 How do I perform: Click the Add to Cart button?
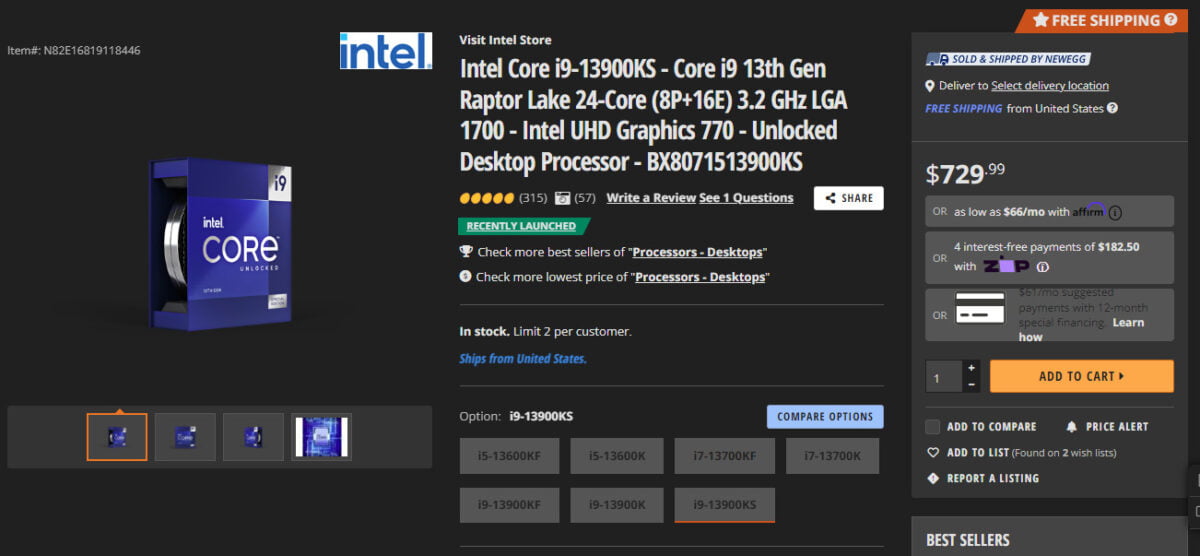pyautogui.click(x=1081, y=376)
